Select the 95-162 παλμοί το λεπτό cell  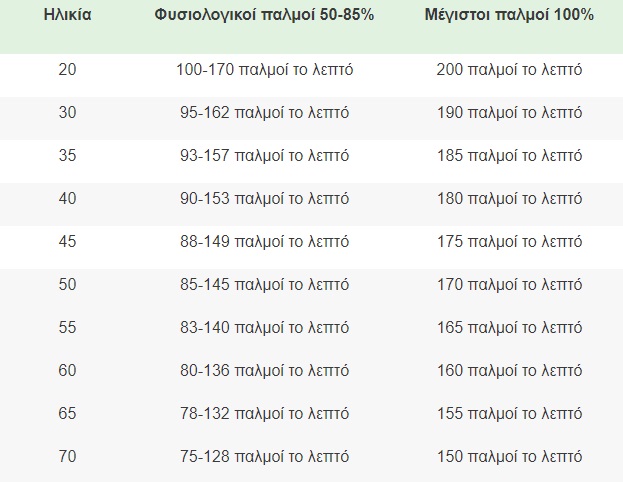tap(262, 113)
